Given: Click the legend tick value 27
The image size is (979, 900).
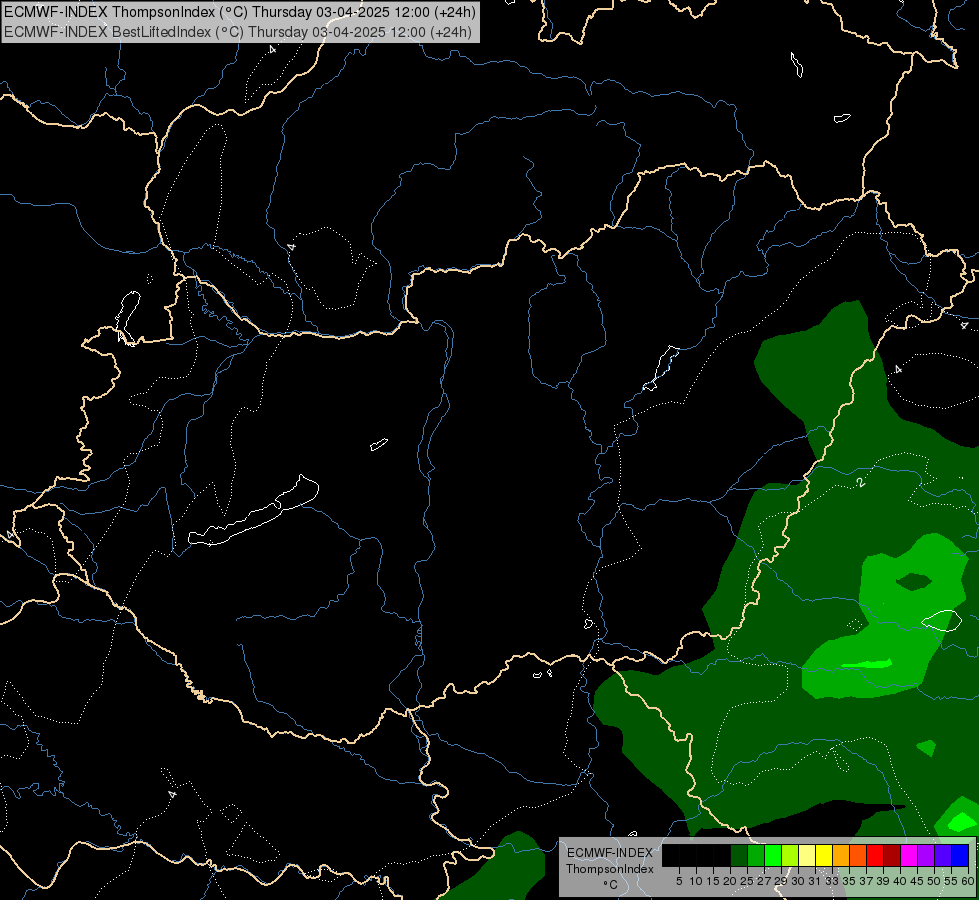Looking at the screenshot, I should pyautogui.click(x=765, y=881).
